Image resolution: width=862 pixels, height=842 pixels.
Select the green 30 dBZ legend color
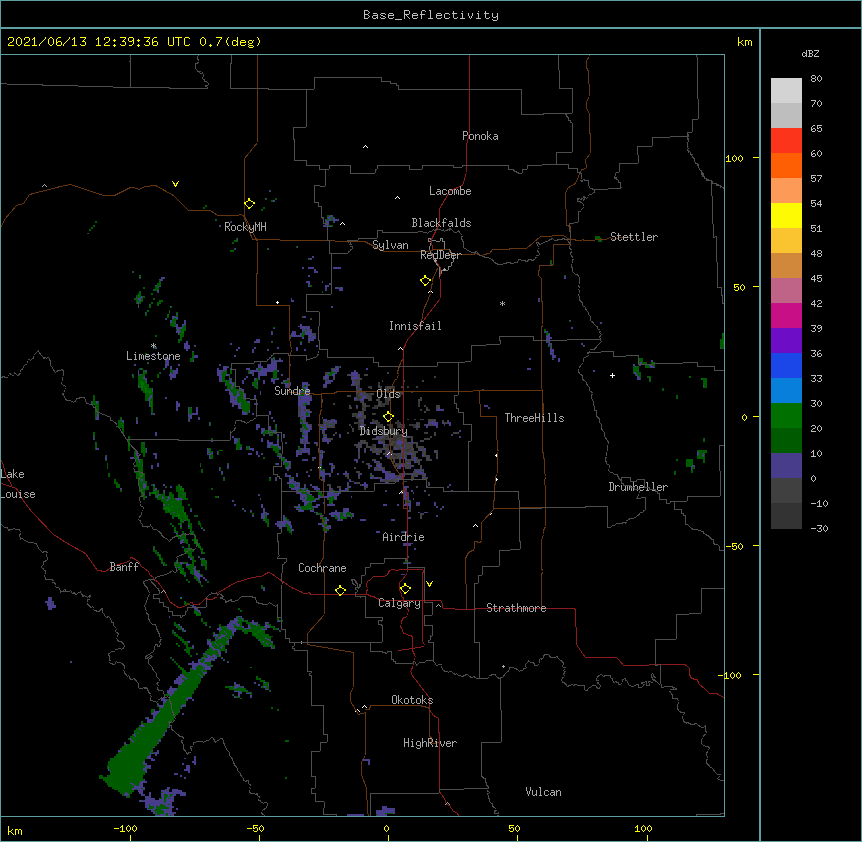click(x=786, y=416)
